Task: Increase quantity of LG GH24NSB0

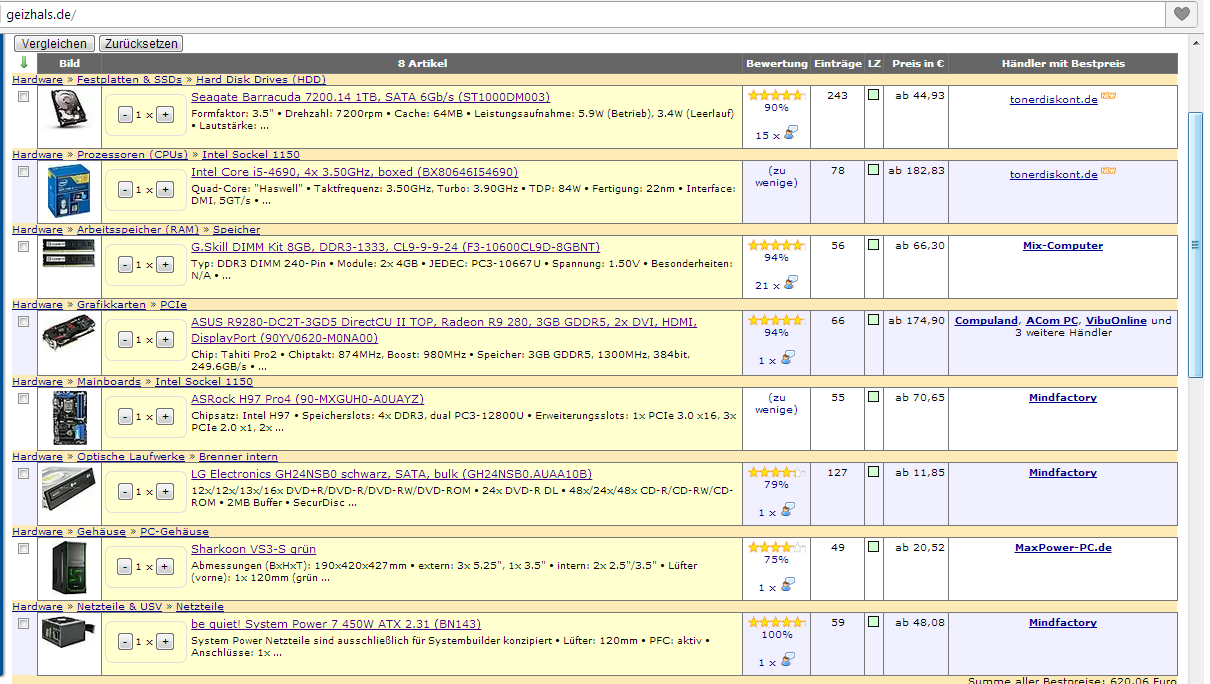Action: point(165,492)
